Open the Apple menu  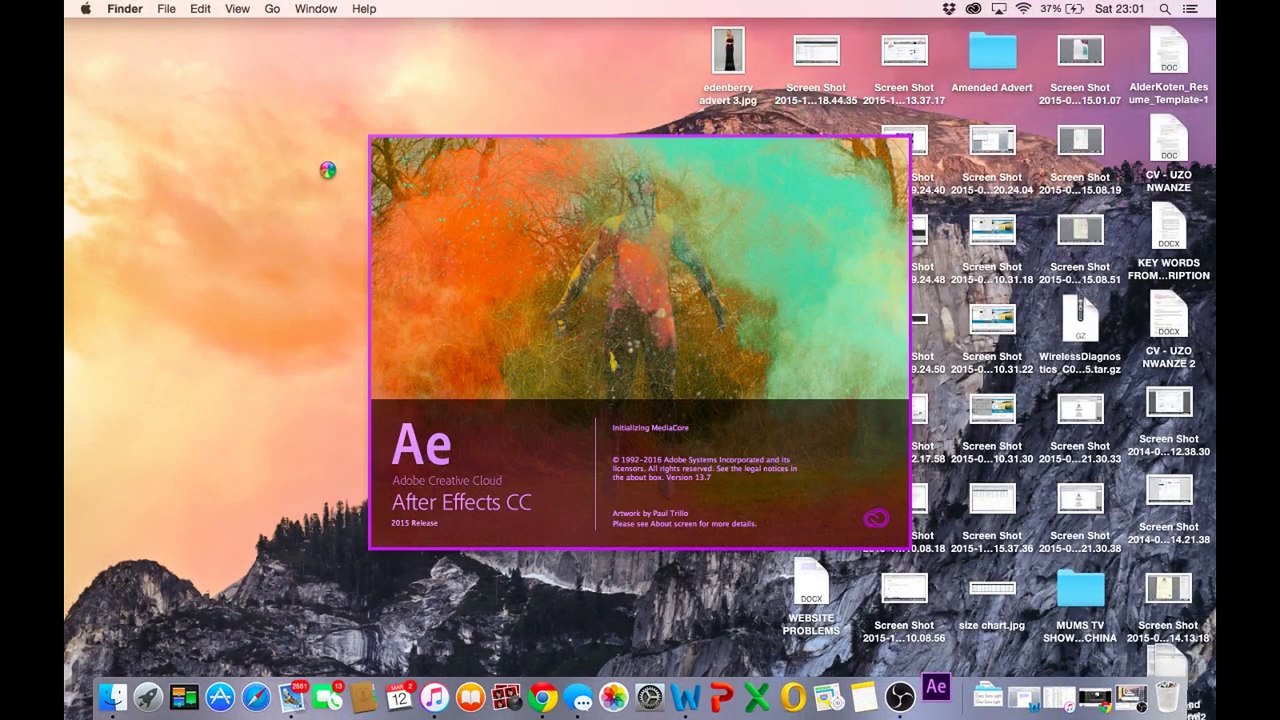[x=86, y=9]
